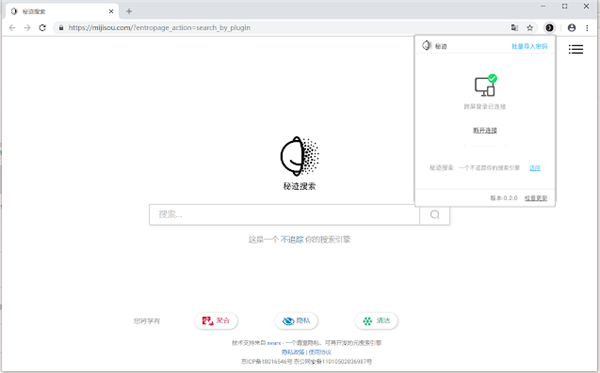The width and height of the screenshot is (600, 373).
Task: Click the magnifier search button
Action: tap(435, 215)
